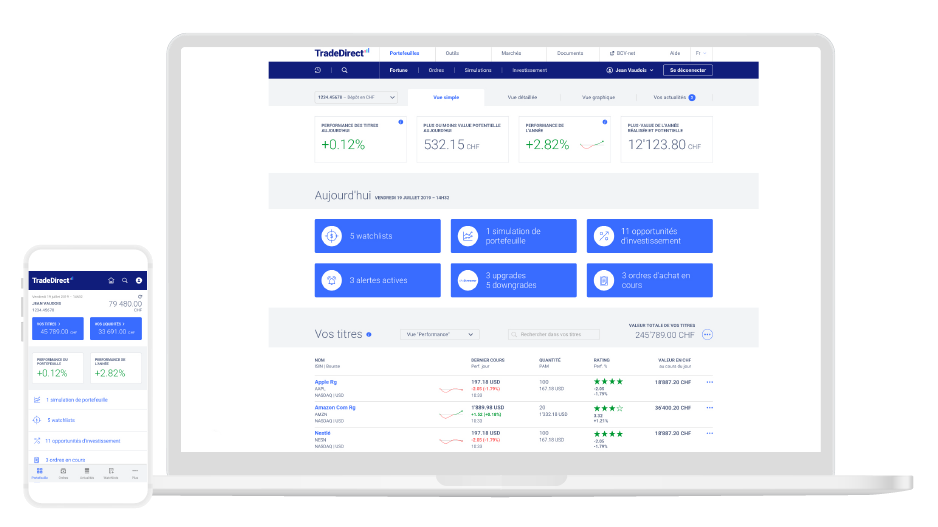Open the Amazon Com Rg stock link
The width and height of the screenshot is (938, 527).
[335, 407]
